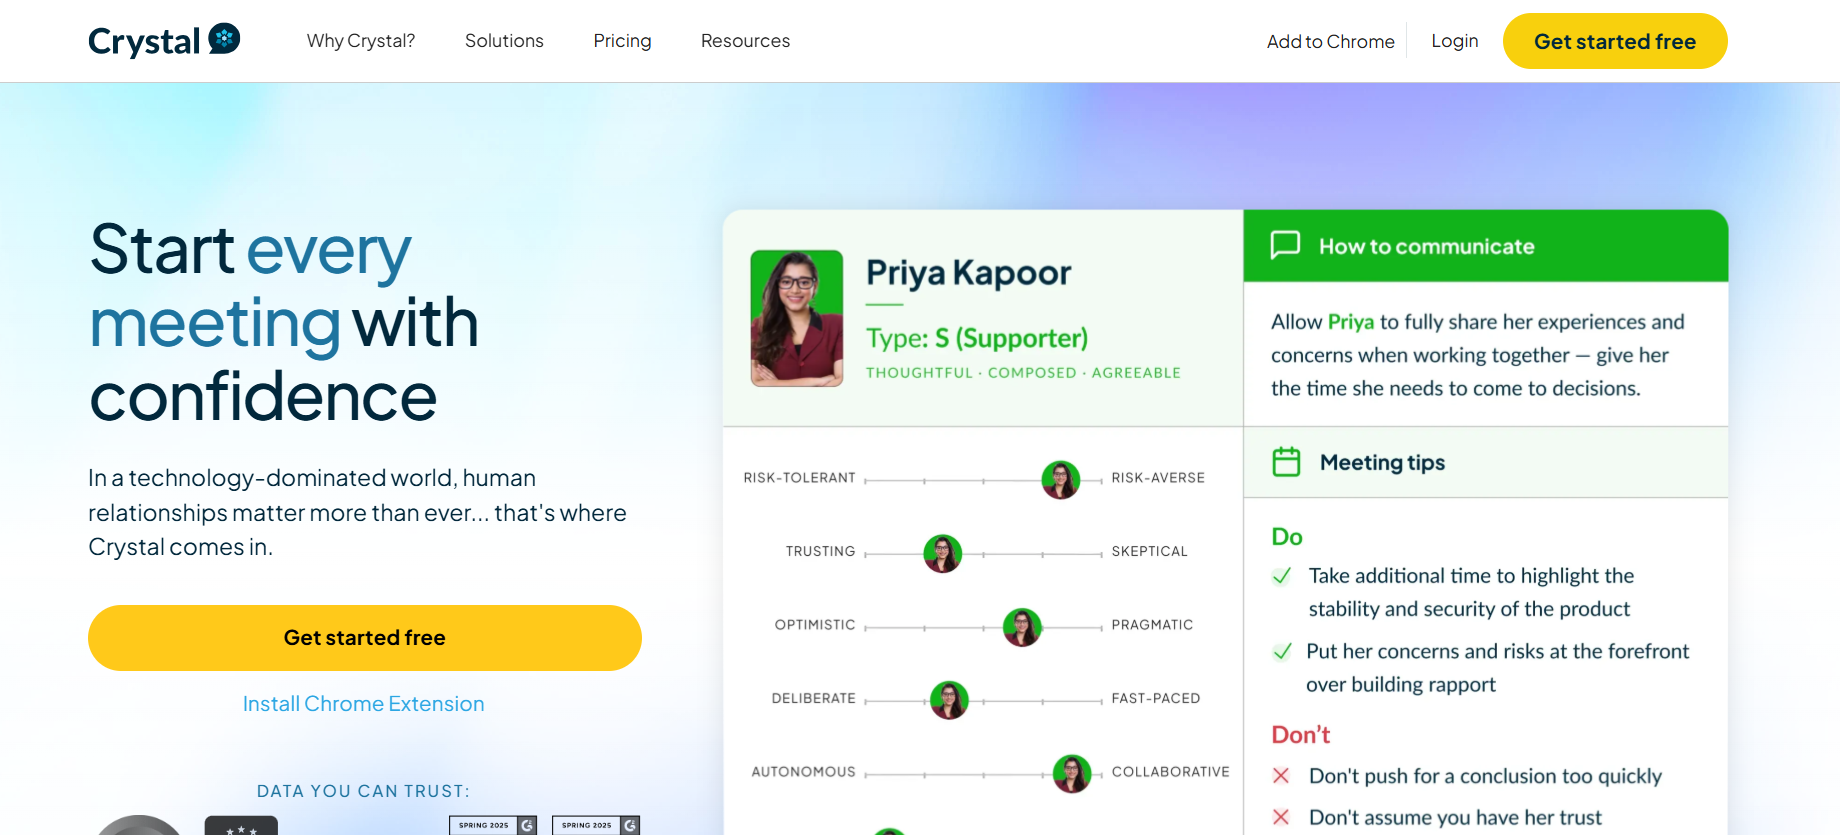Click X icon beside 'Don't push for a conclusion'
The image size is (1840, 835).
pyautogui.click(x=1281, y=776)
